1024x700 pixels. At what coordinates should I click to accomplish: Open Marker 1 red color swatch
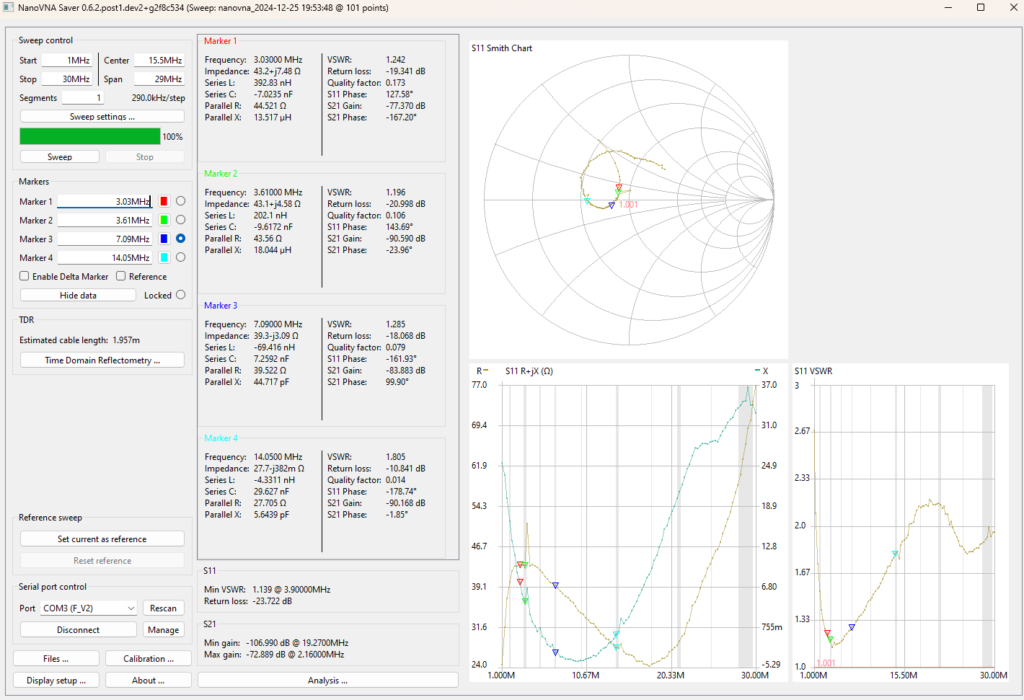tap(164, 201)
